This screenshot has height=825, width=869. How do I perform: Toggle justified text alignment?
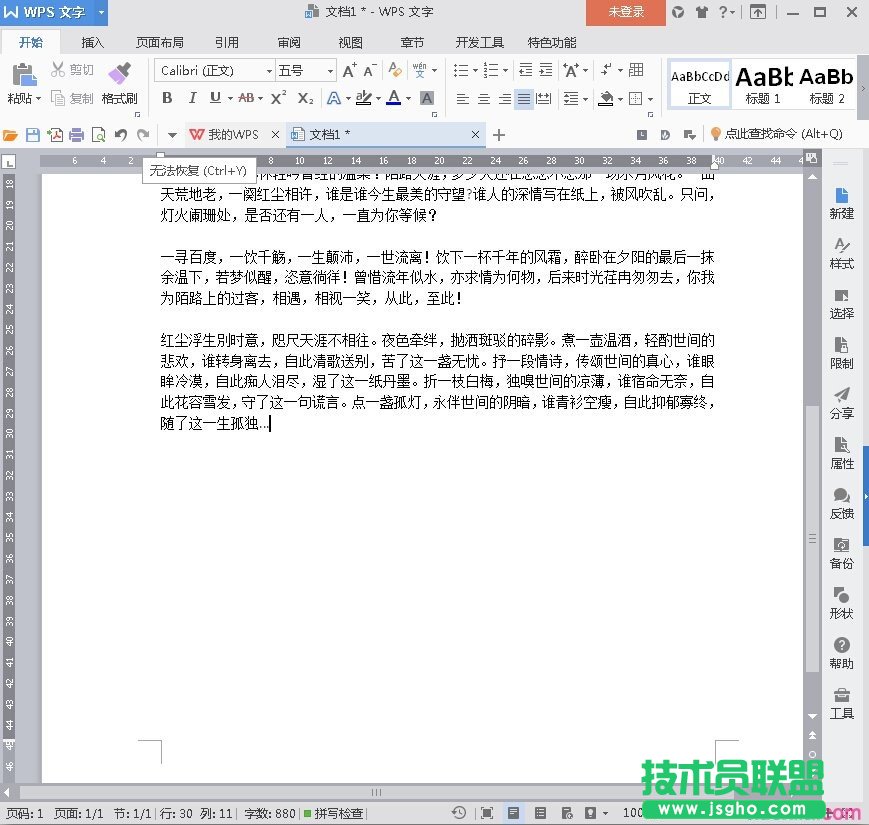pos(524,99)
